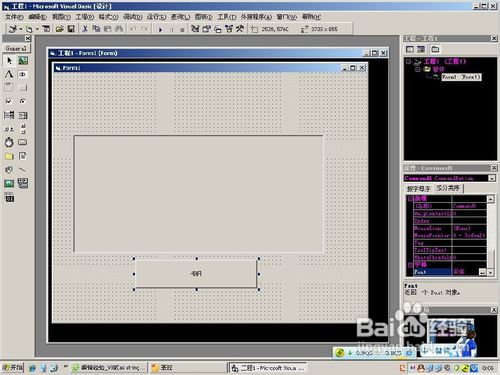
Task: Select the Line control tool
Action: [23, 170]
